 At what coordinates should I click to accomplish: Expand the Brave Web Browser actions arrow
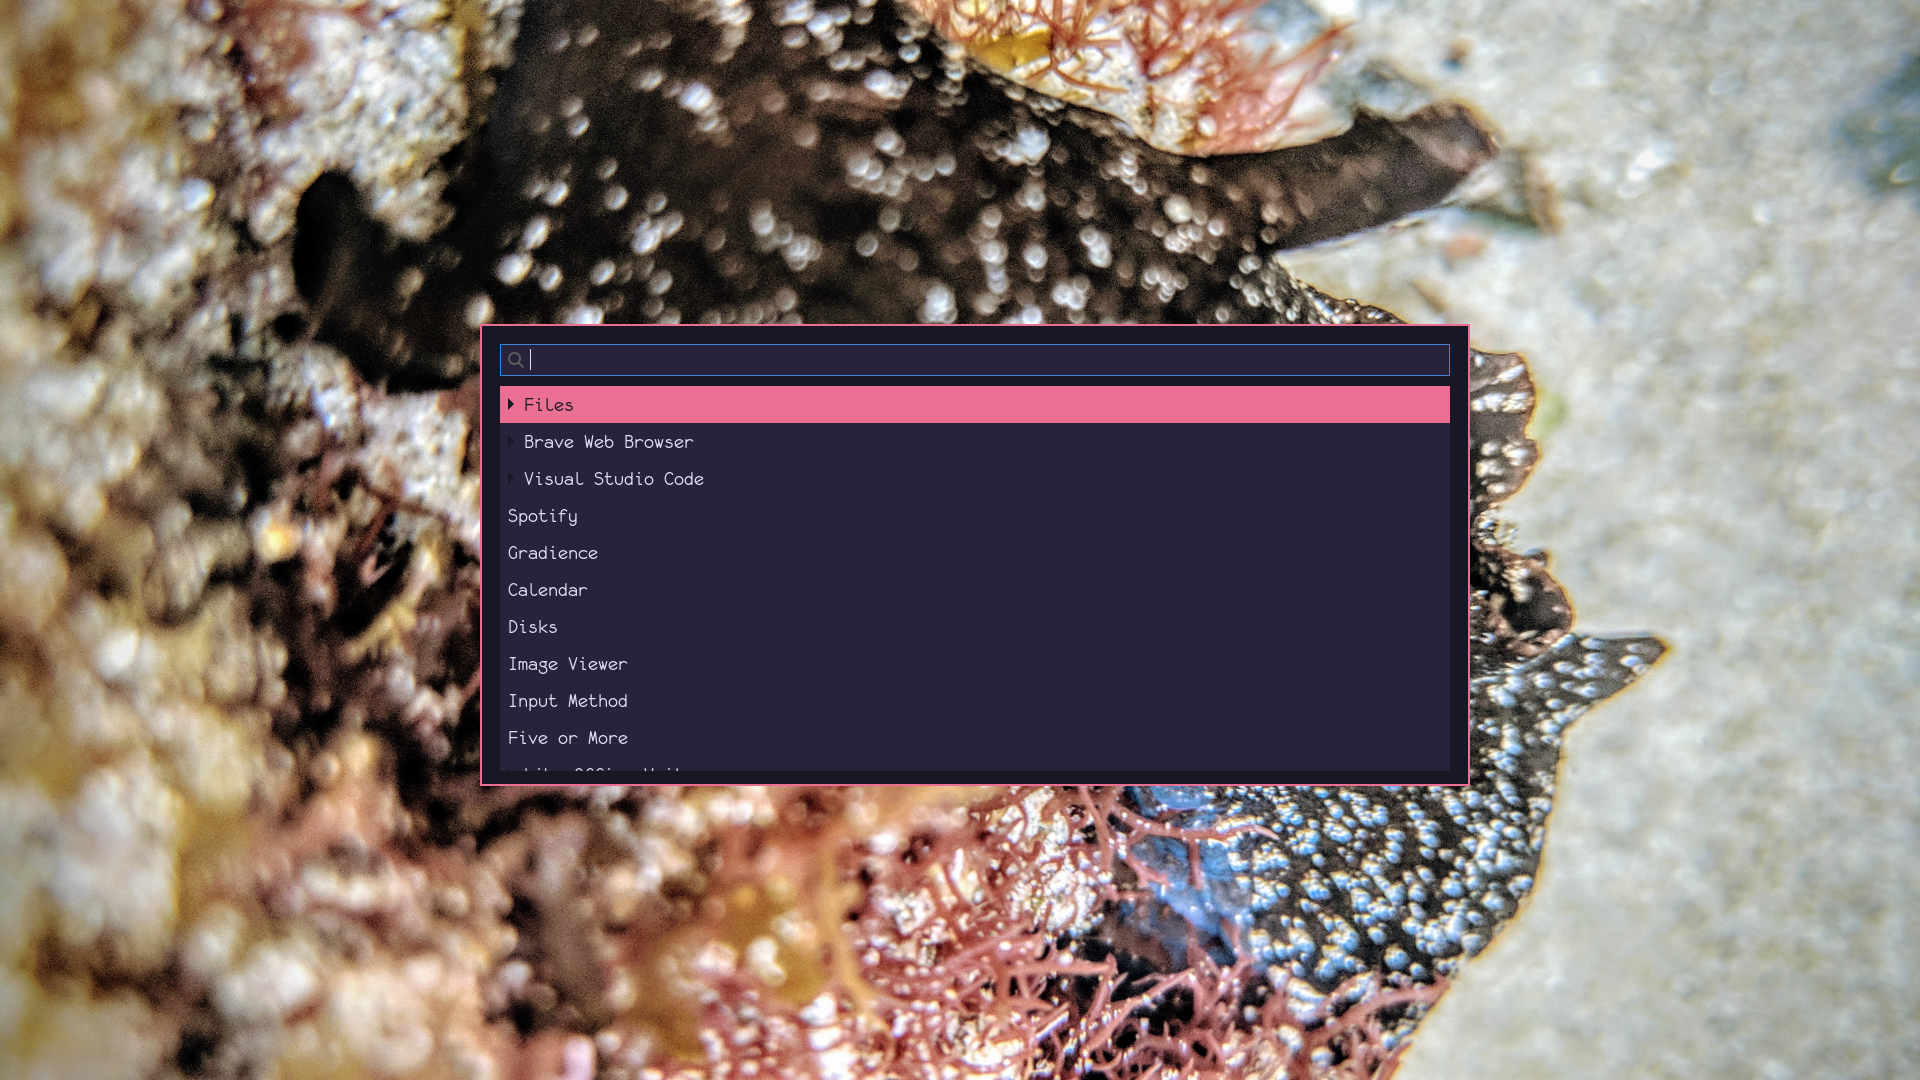tap(511, 441)
